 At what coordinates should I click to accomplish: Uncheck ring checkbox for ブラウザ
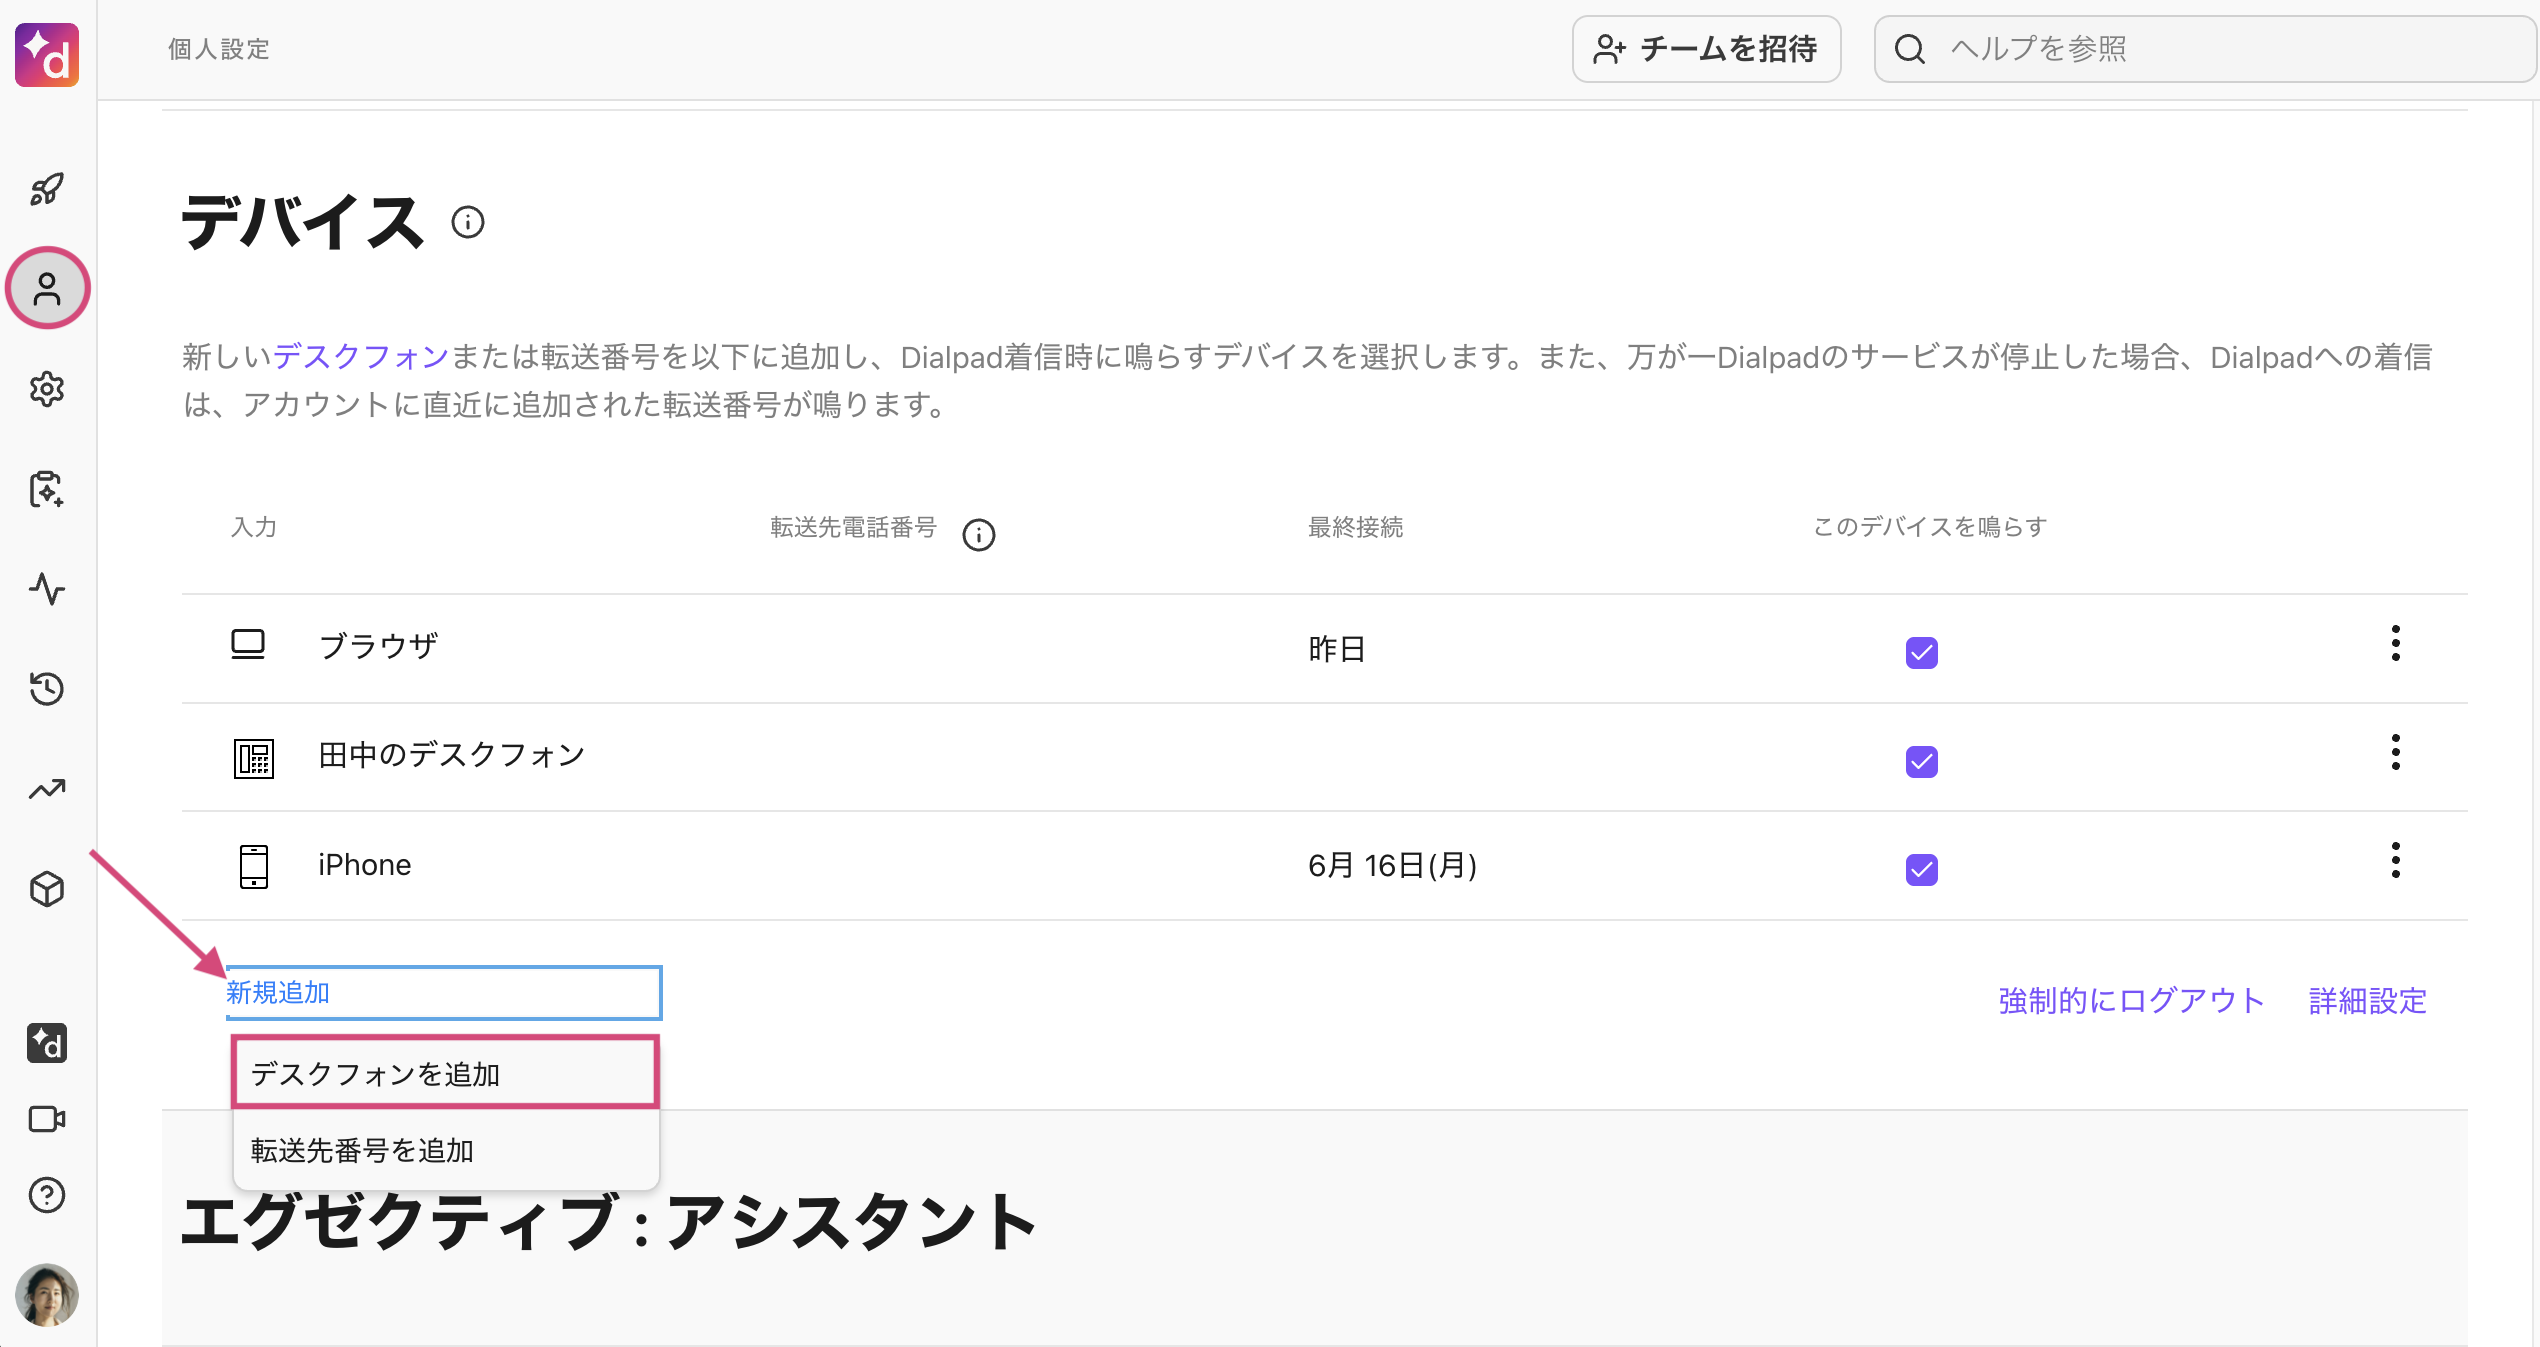pos(1921,653)
